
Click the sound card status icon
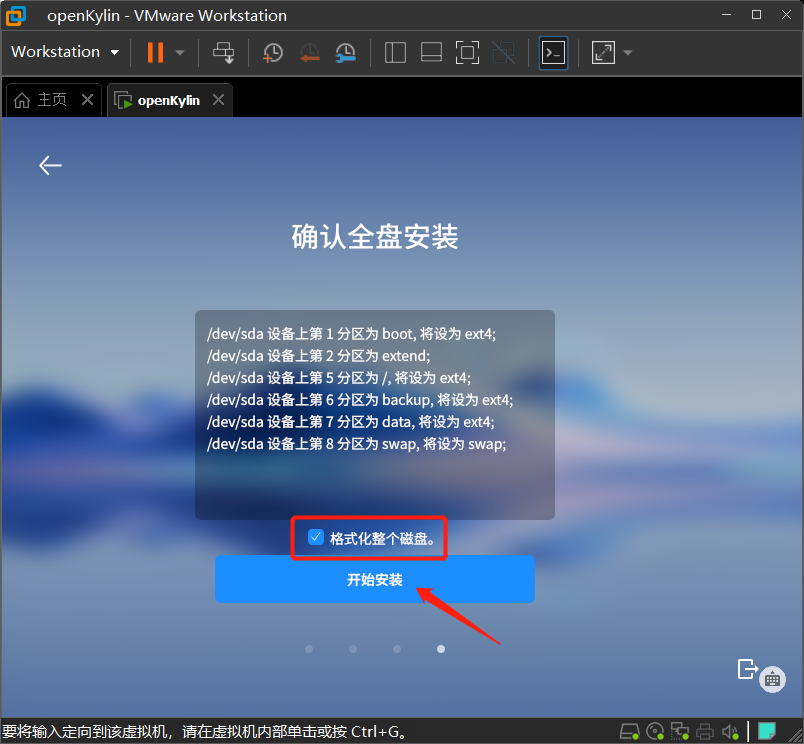pos(730,731)
